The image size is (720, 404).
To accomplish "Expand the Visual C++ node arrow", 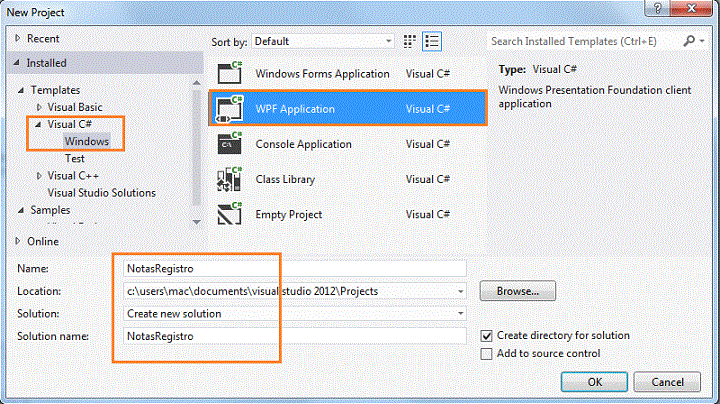I will click(39, 175).
